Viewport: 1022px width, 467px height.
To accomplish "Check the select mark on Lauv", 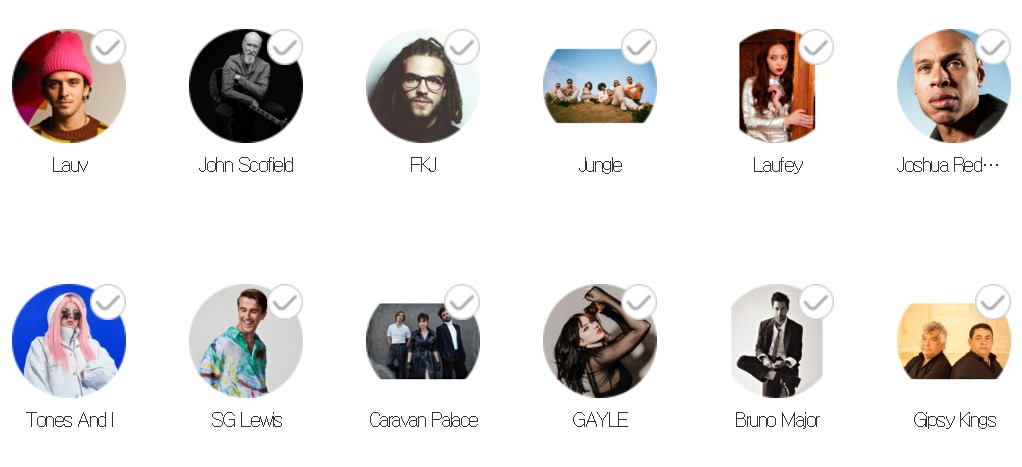I will coord(108,47).
